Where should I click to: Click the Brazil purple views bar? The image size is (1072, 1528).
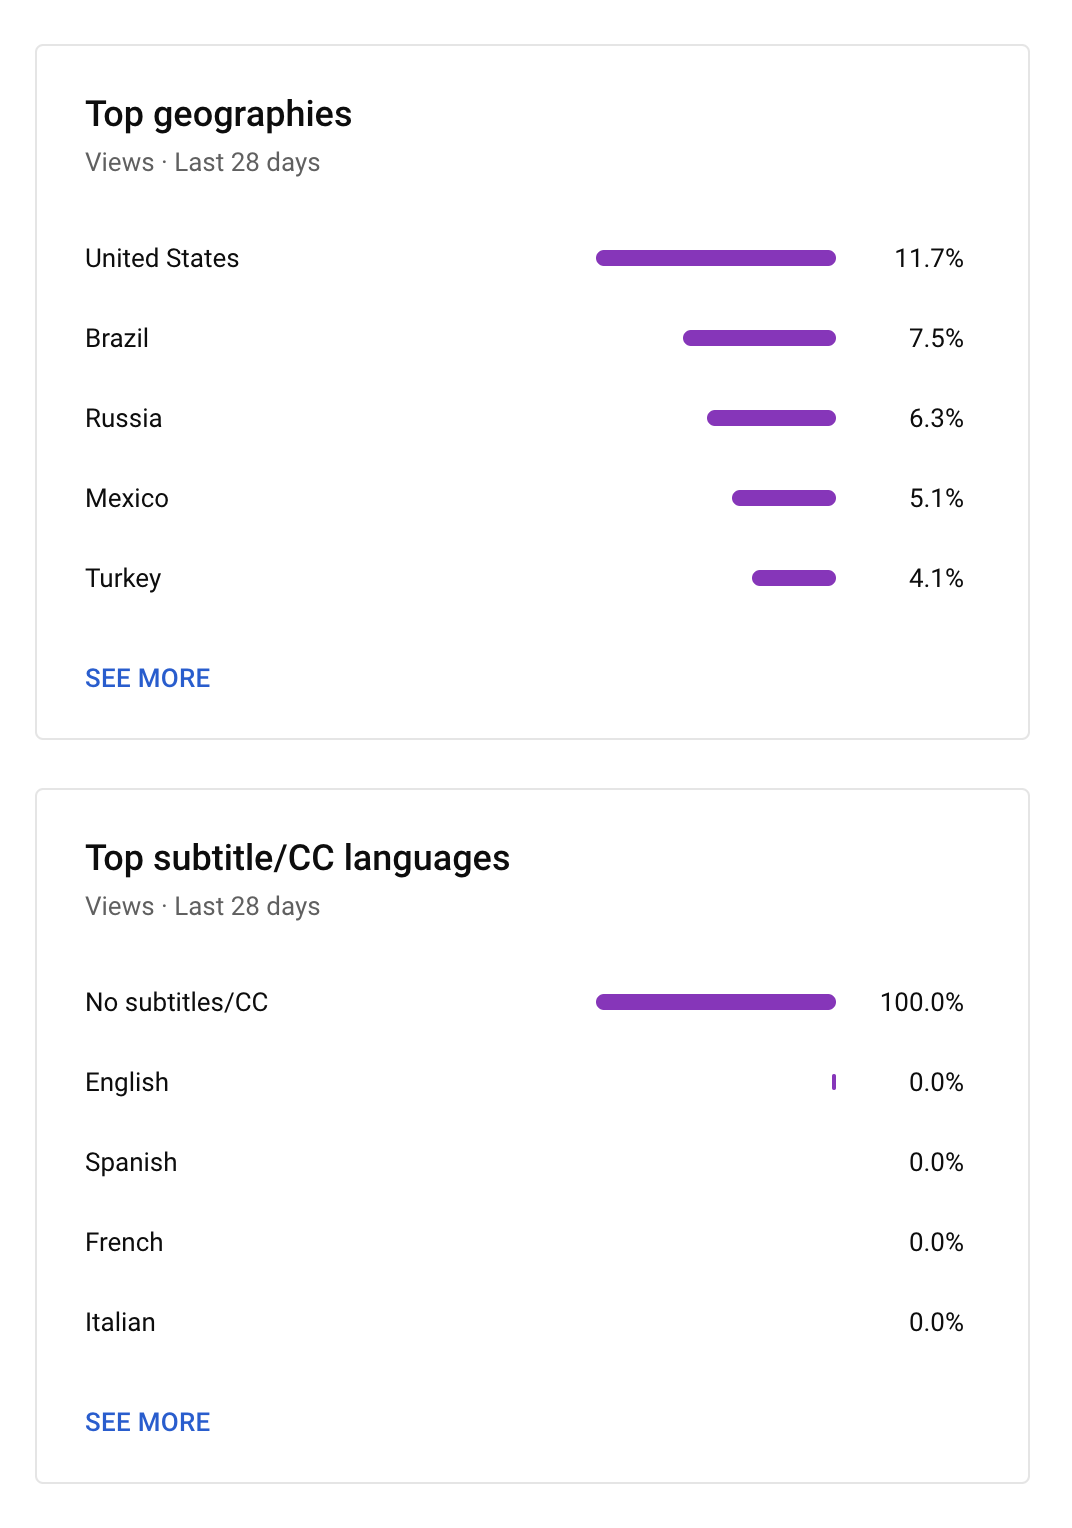(759, 338)
